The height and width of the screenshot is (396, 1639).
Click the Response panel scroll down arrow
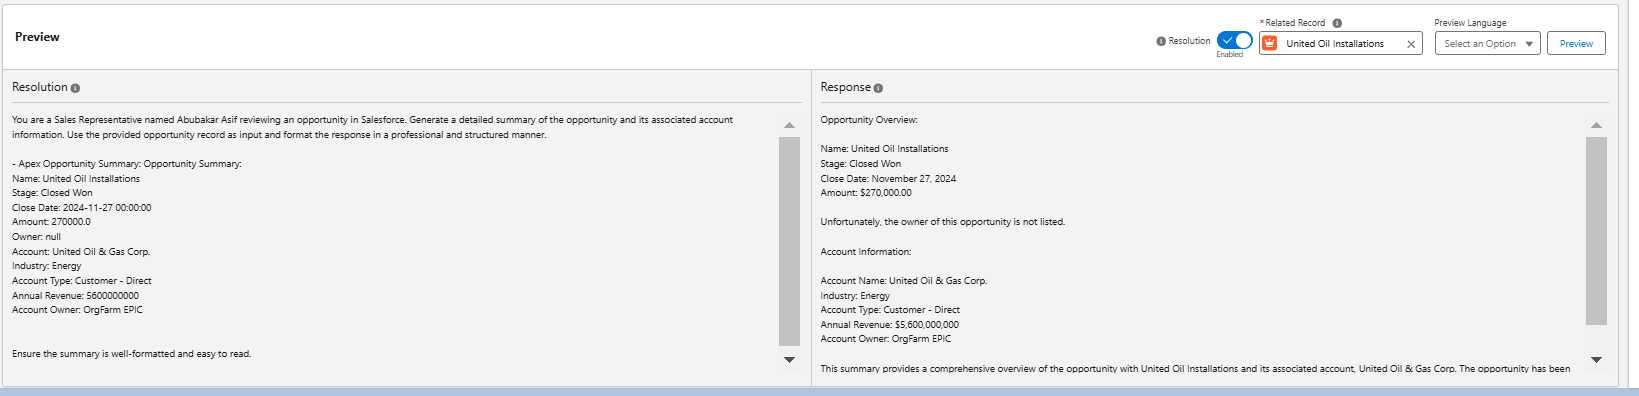pyautogui.click(x=1596, y=359)
